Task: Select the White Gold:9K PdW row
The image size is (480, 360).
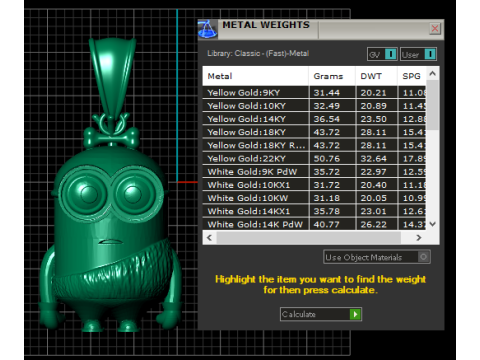Action: tap(314, 172)
